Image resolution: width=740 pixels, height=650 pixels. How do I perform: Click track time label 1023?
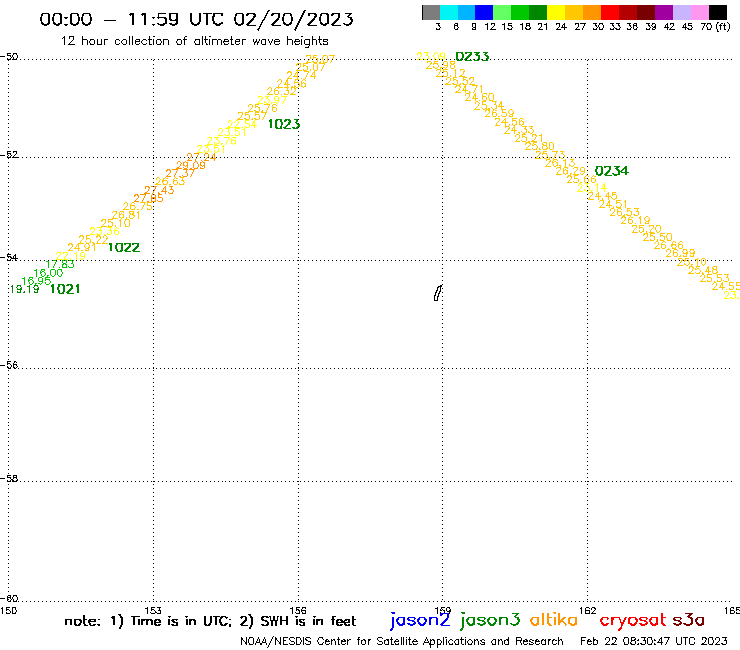click(x=284, y=124)
